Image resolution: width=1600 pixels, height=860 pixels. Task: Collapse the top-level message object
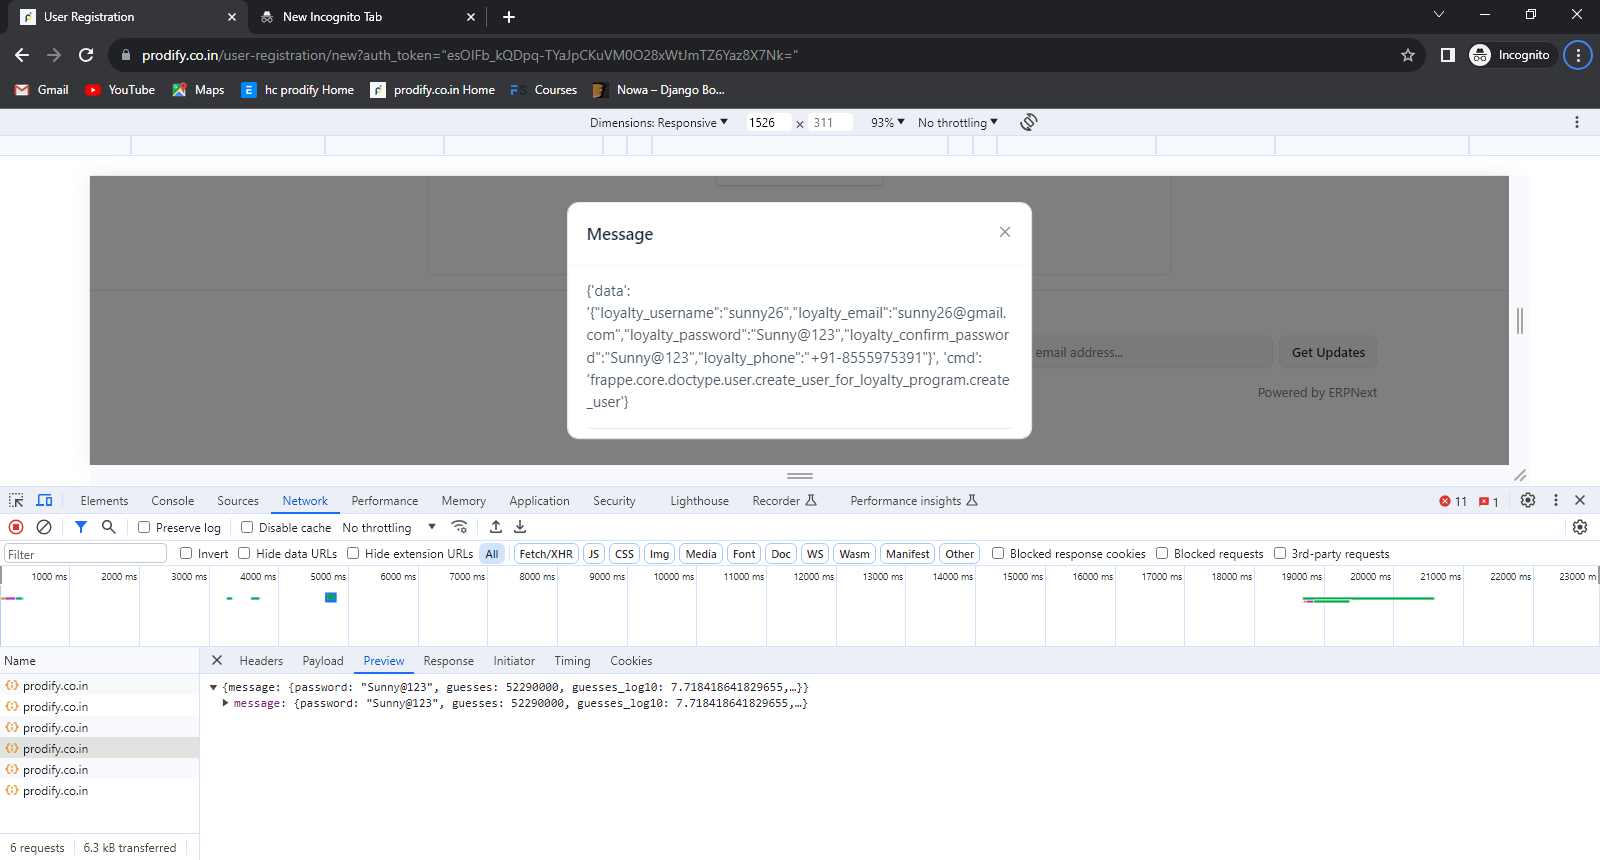pos(213,687)
